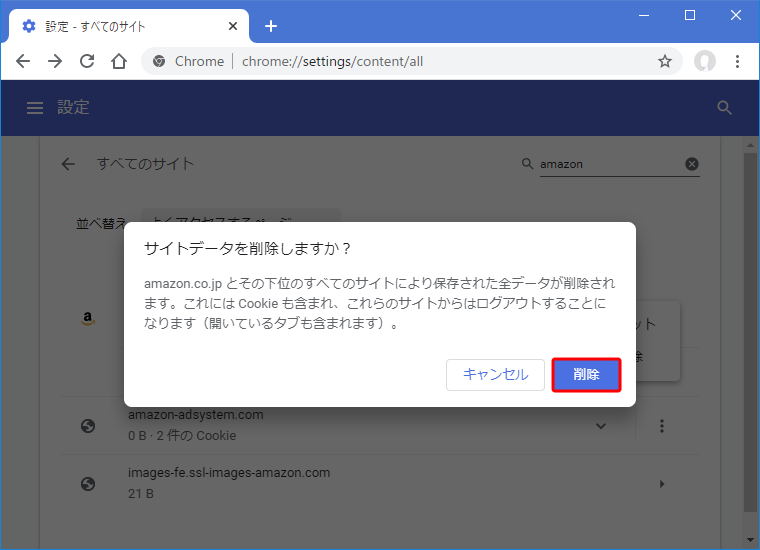Open the Chrome profile avatar
The image size is (760, 550).
(705, 61)
